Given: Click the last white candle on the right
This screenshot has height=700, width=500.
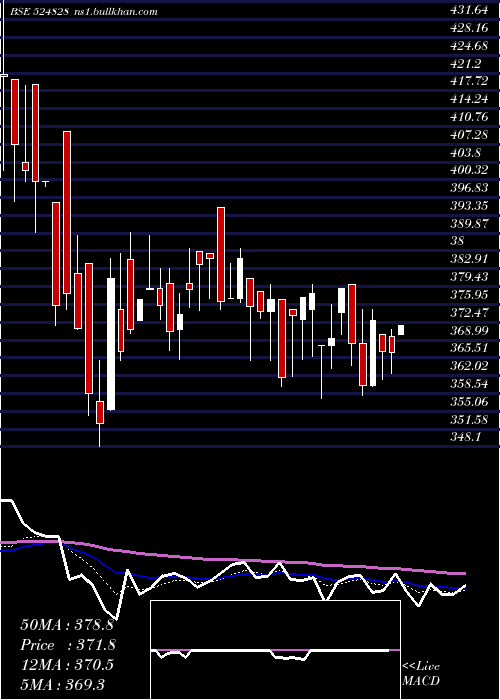Looking at the screenshot, I should tap(401, 329).
